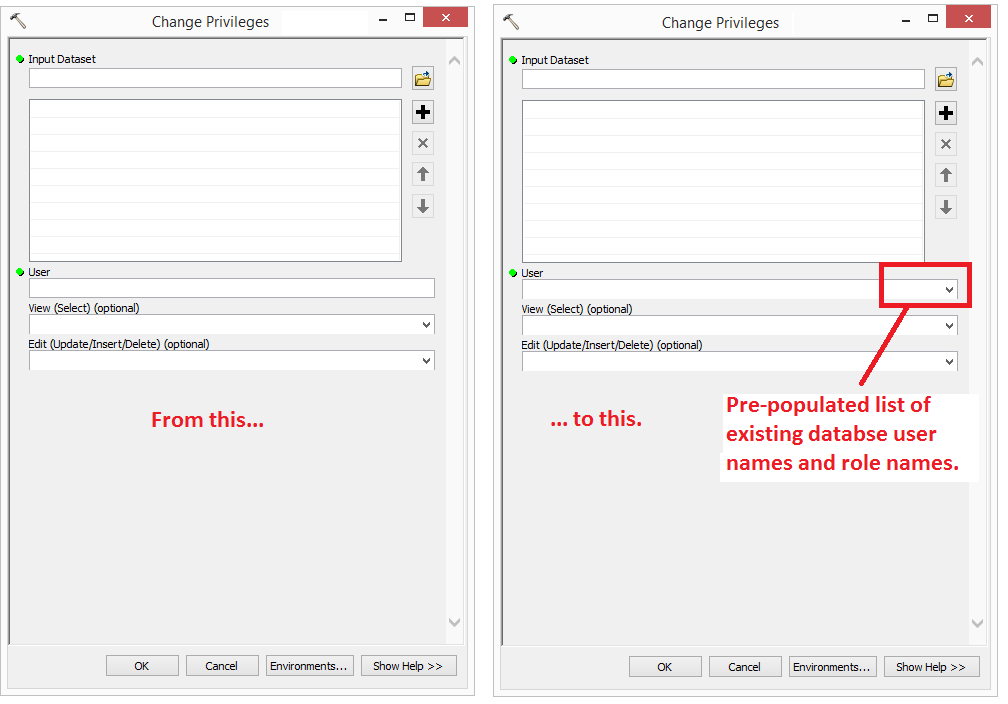Click the green dot beside Input Dataset
This screenshot has height=704, width=1008.
tap(21, 59)
